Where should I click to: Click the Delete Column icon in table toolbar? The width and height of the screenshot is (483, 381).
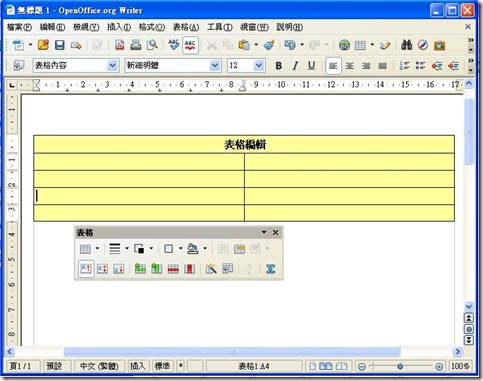[x=190, y=269]
